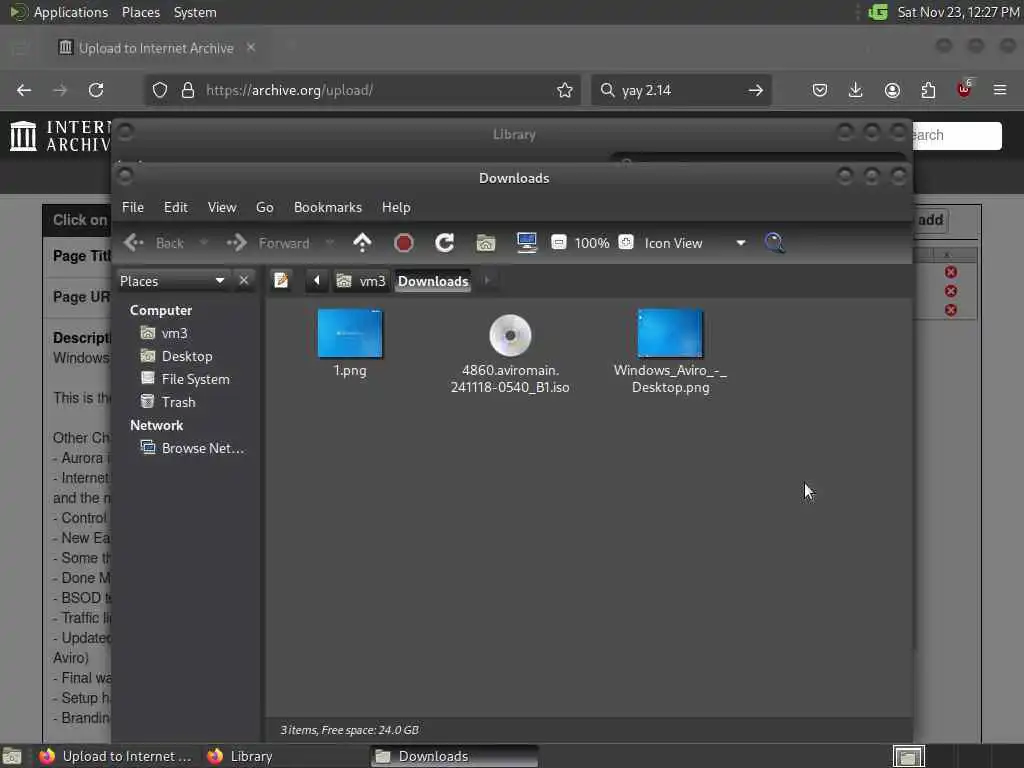Open the File menu
Viewport: 1024px width, 768px height.
tap(133, 207)
